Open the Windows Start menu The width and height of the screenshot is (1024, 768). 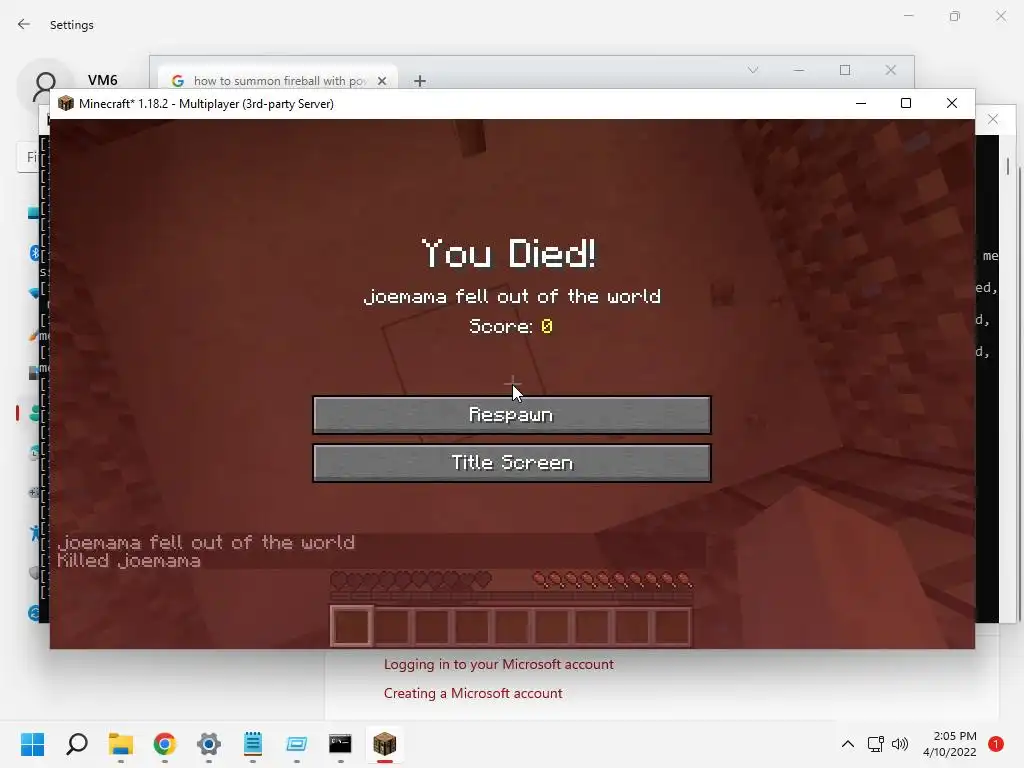32,744
